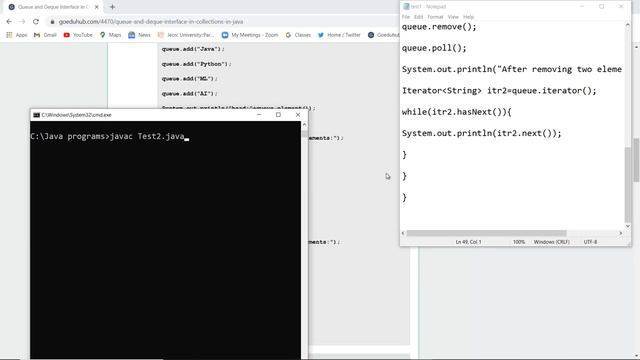This screenshot has height=360, width=640.
Task: Maximize the cmd.exe window
Action: click(278, 115)
